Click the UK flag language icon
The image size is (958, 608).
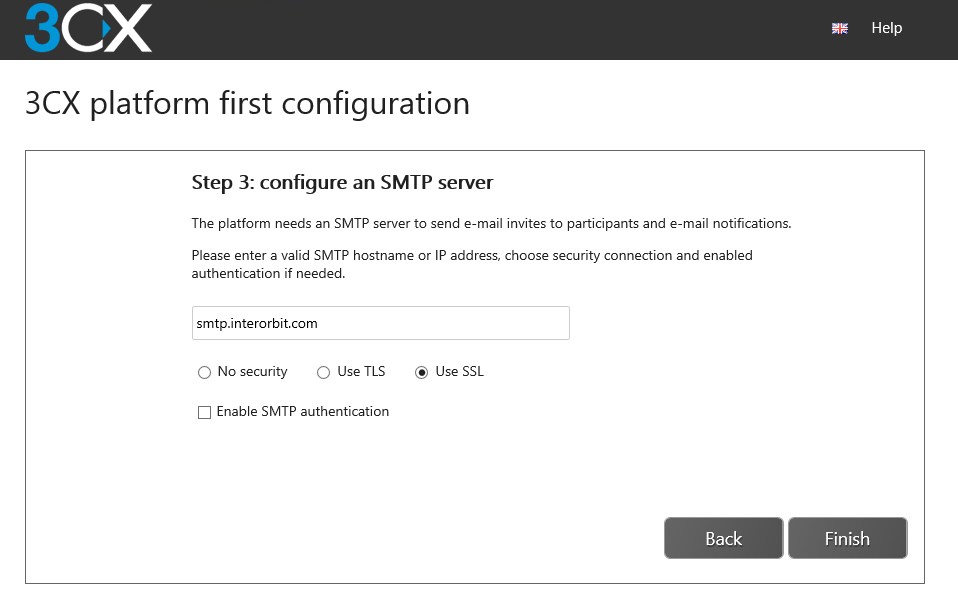[x=840, y=29]
